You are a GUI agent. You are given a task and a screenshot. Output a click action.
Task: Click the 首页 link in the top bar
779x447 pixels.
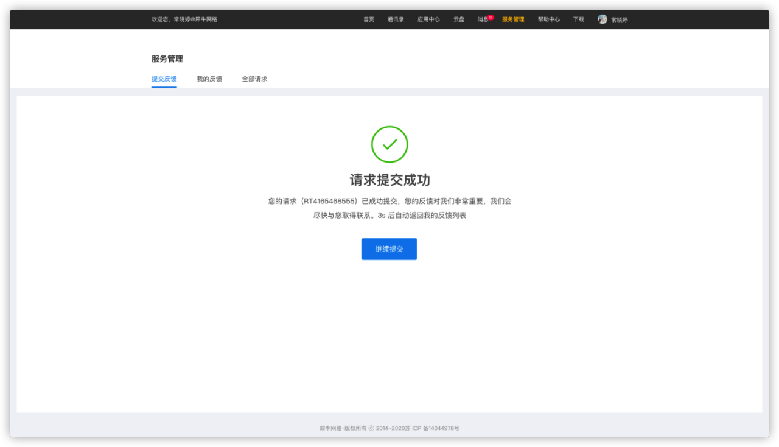pos(369,19)
